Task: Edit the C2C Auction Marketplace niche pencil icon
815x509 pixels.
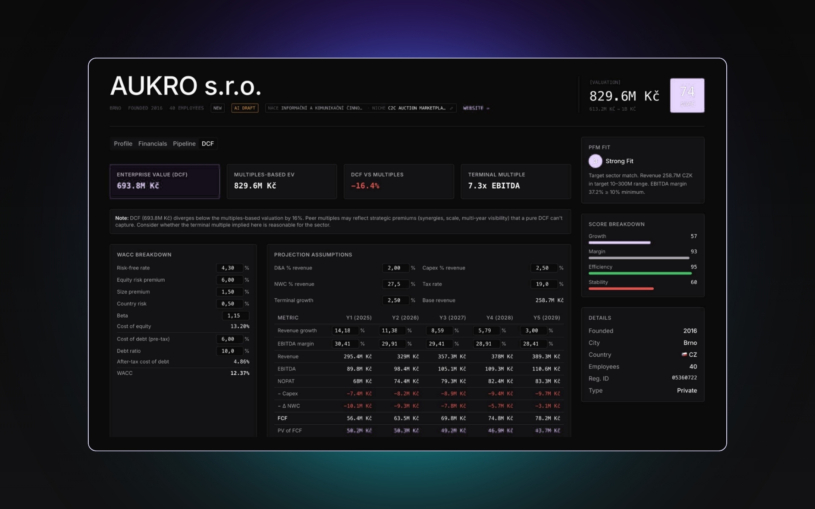Action: pyautogui.click(x=451, y=108)
